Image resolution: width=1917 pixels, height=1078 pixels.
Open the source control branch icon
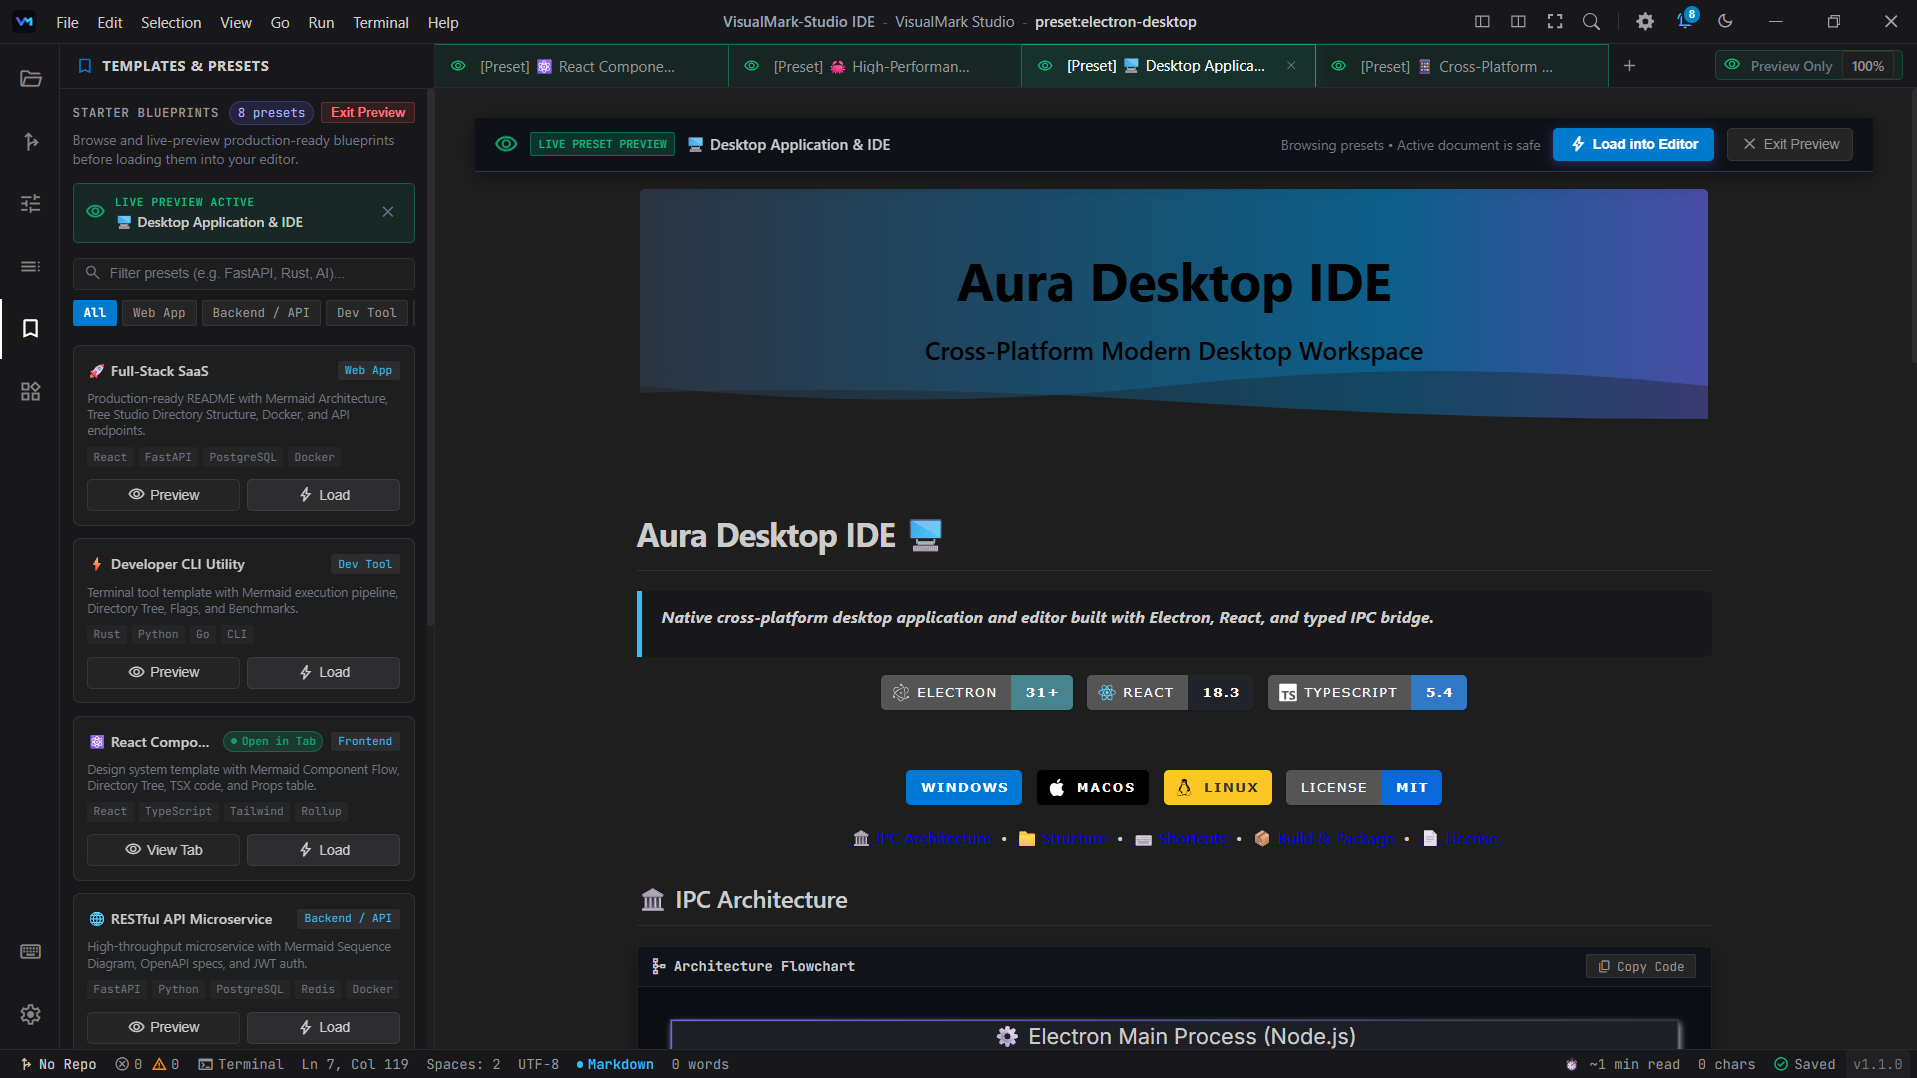click(30, 141)
